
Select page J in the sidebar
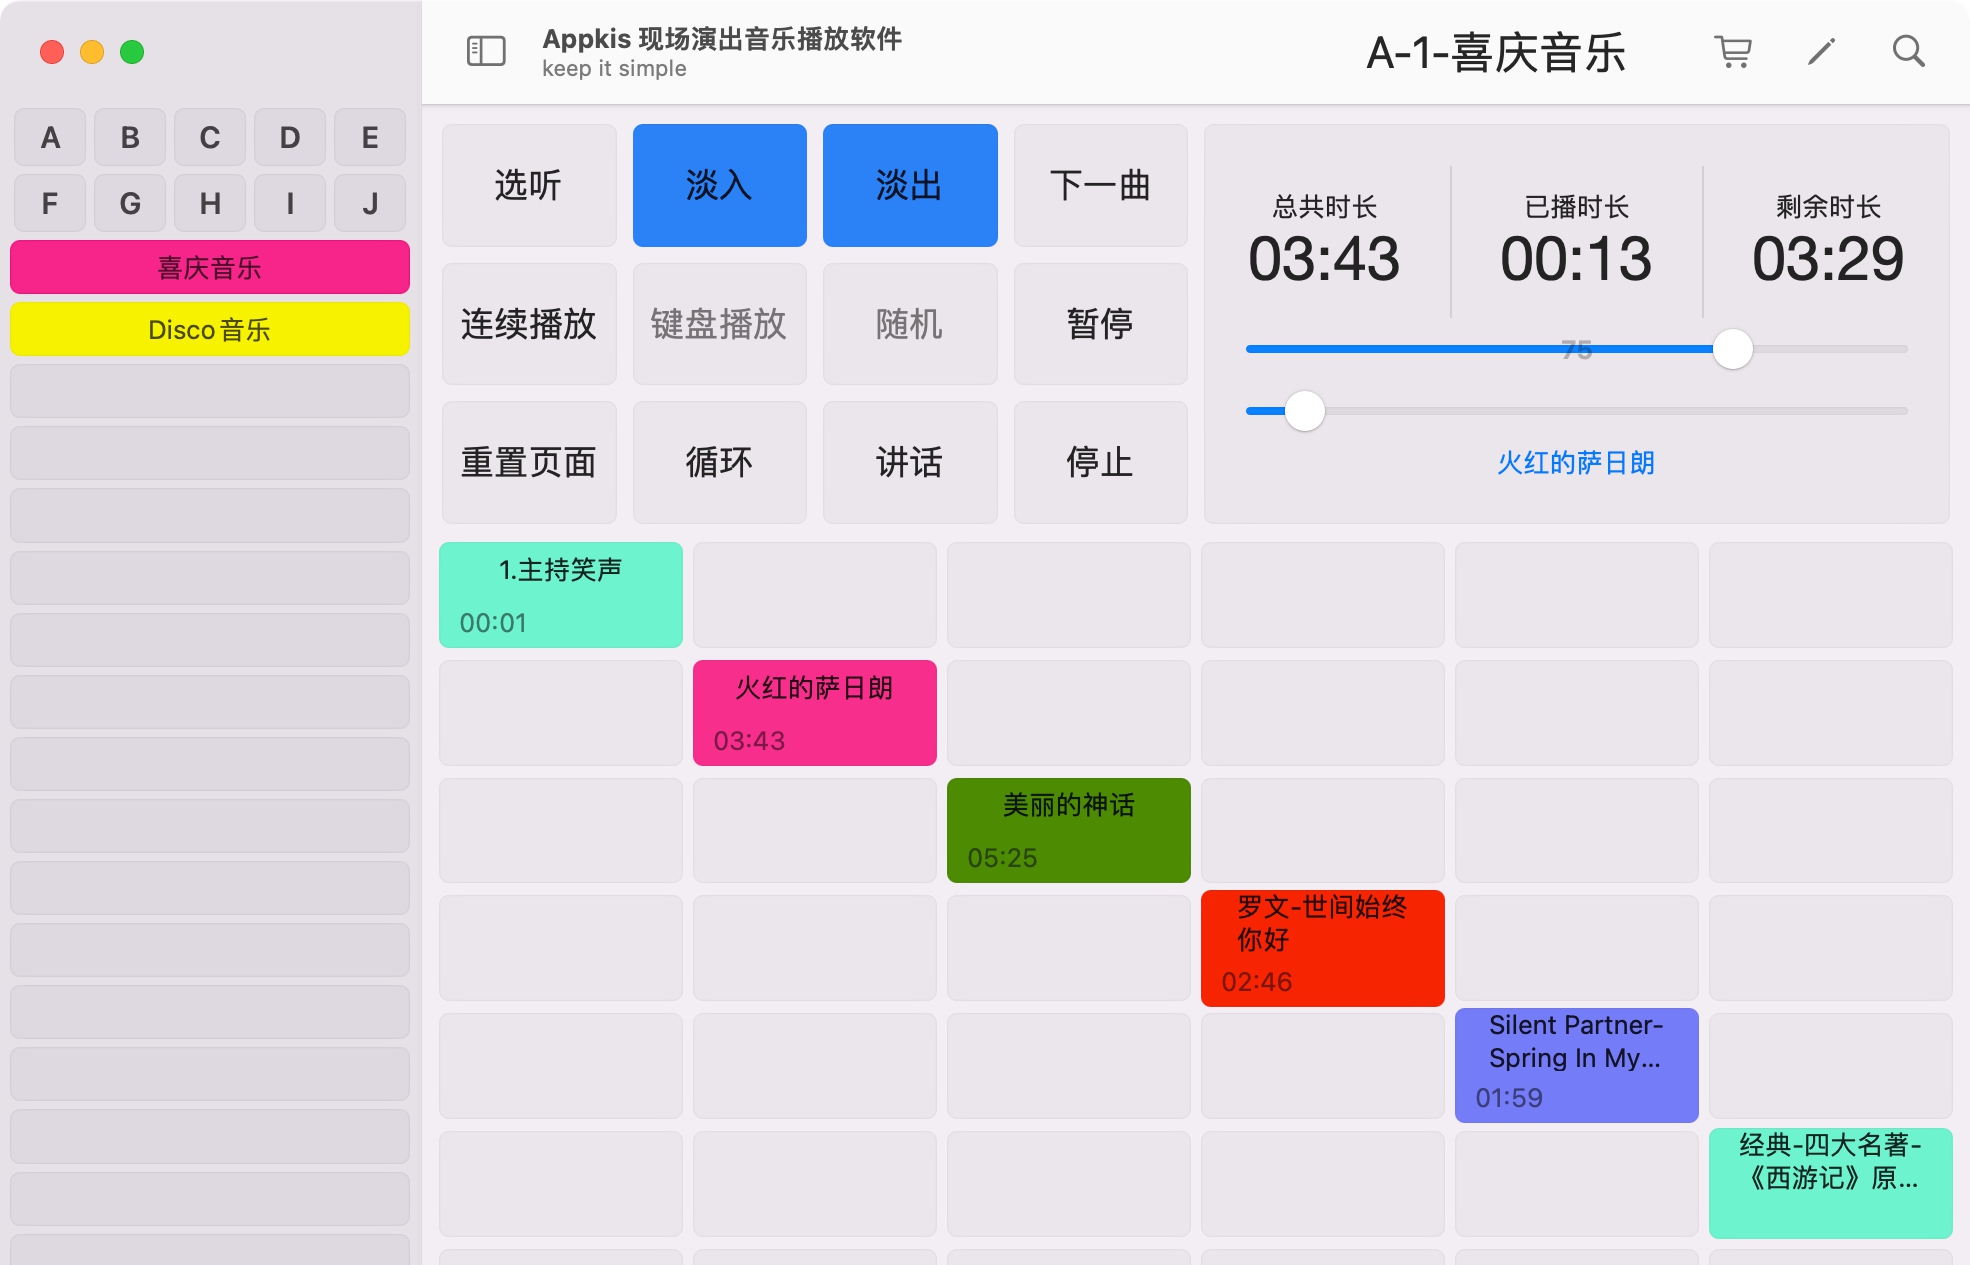pyautogui.click(x=369, y=203)
